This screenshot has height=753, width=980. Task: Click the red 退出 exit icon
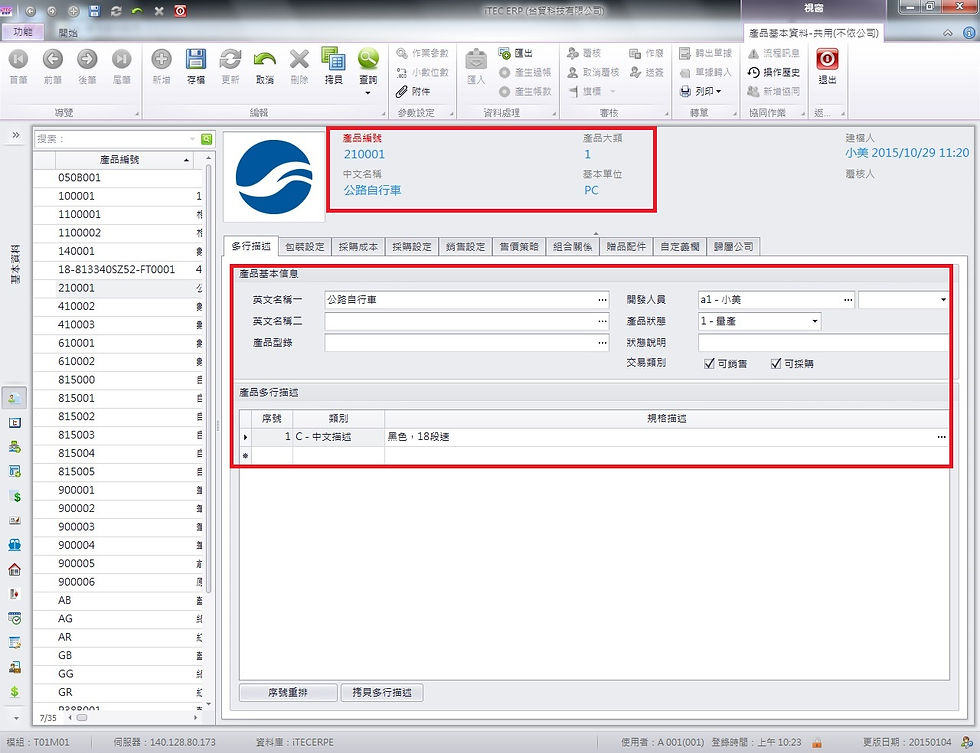(x=827, y=59)
